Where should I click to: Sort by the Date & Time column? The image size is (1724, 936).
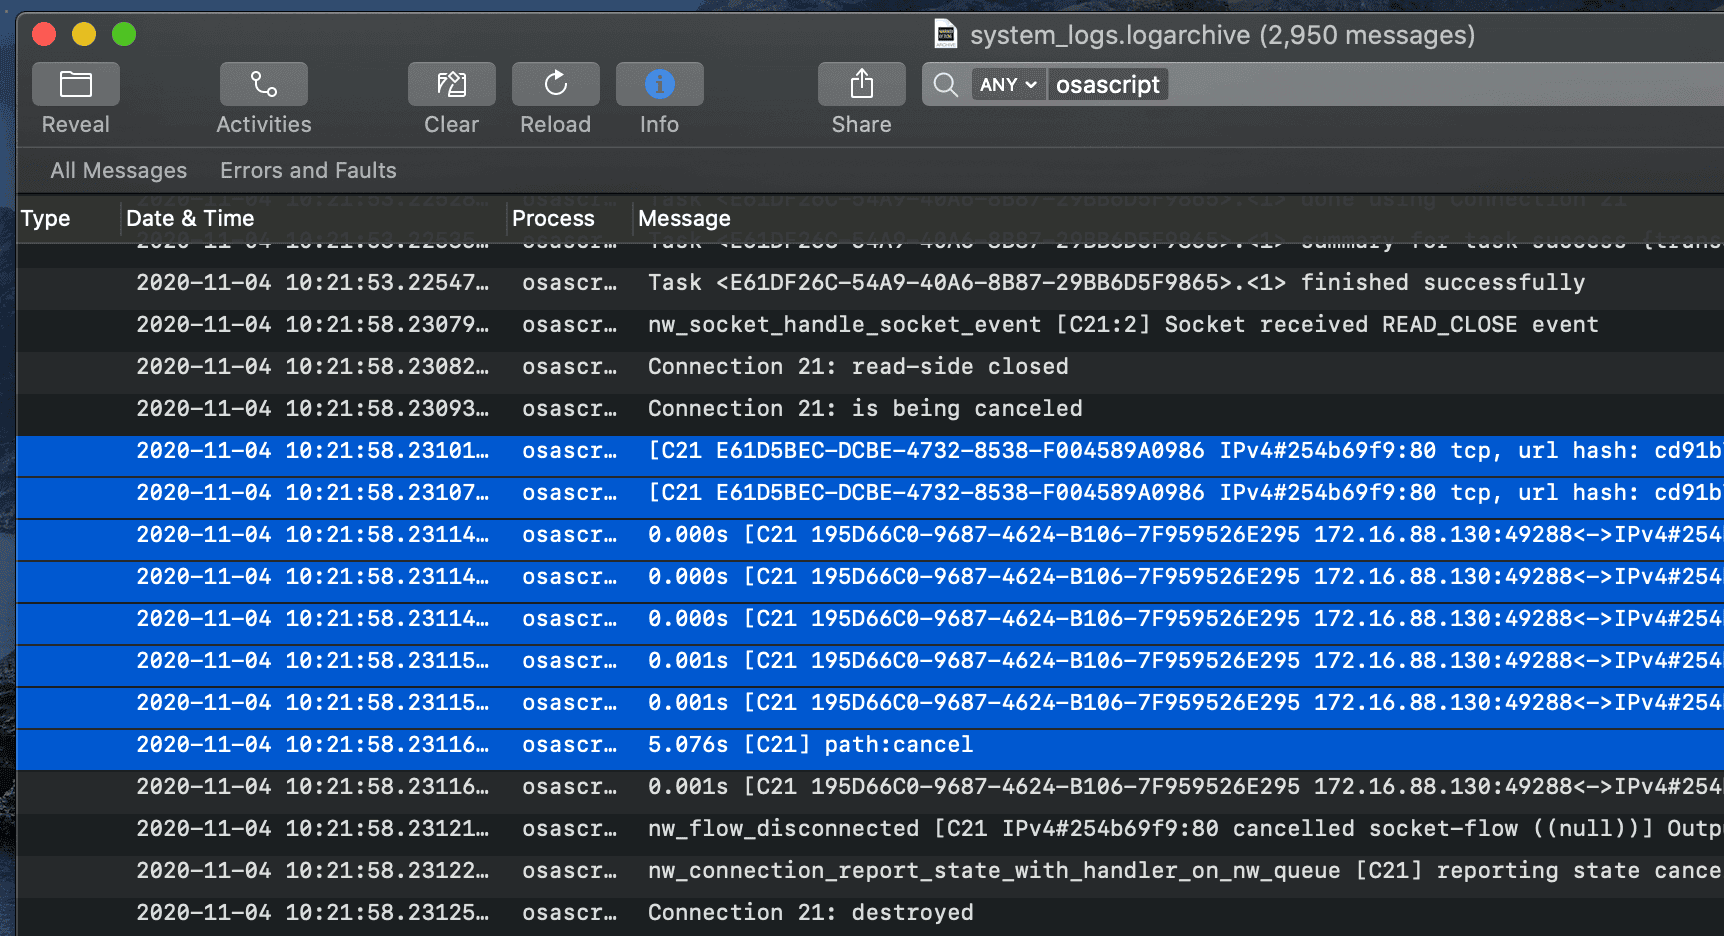(190, 218)
